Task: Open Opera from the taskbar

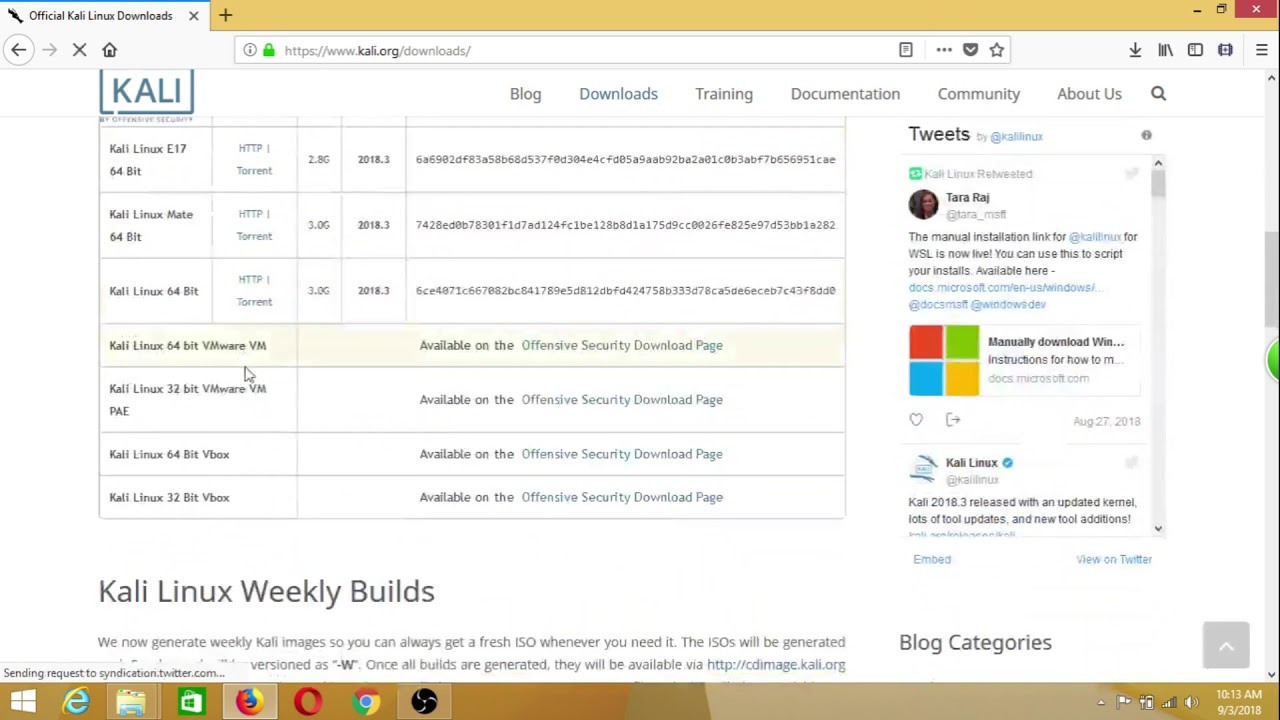Action: [308, 702]
